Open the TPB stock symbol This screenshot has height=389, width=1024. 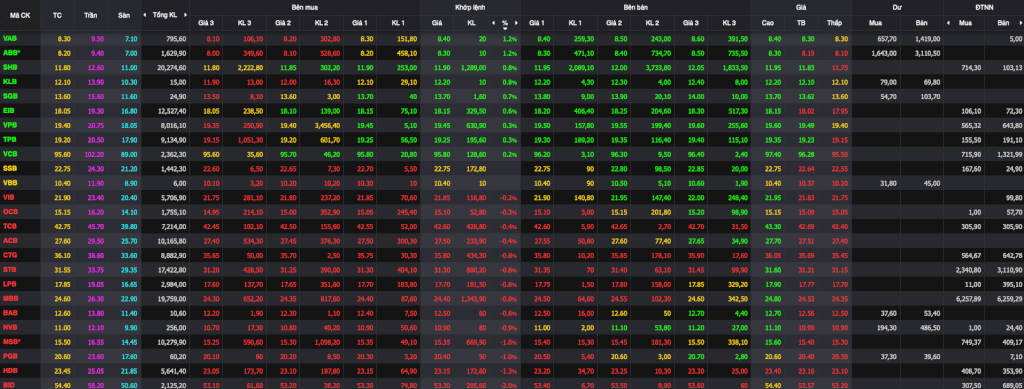point(9,139)
